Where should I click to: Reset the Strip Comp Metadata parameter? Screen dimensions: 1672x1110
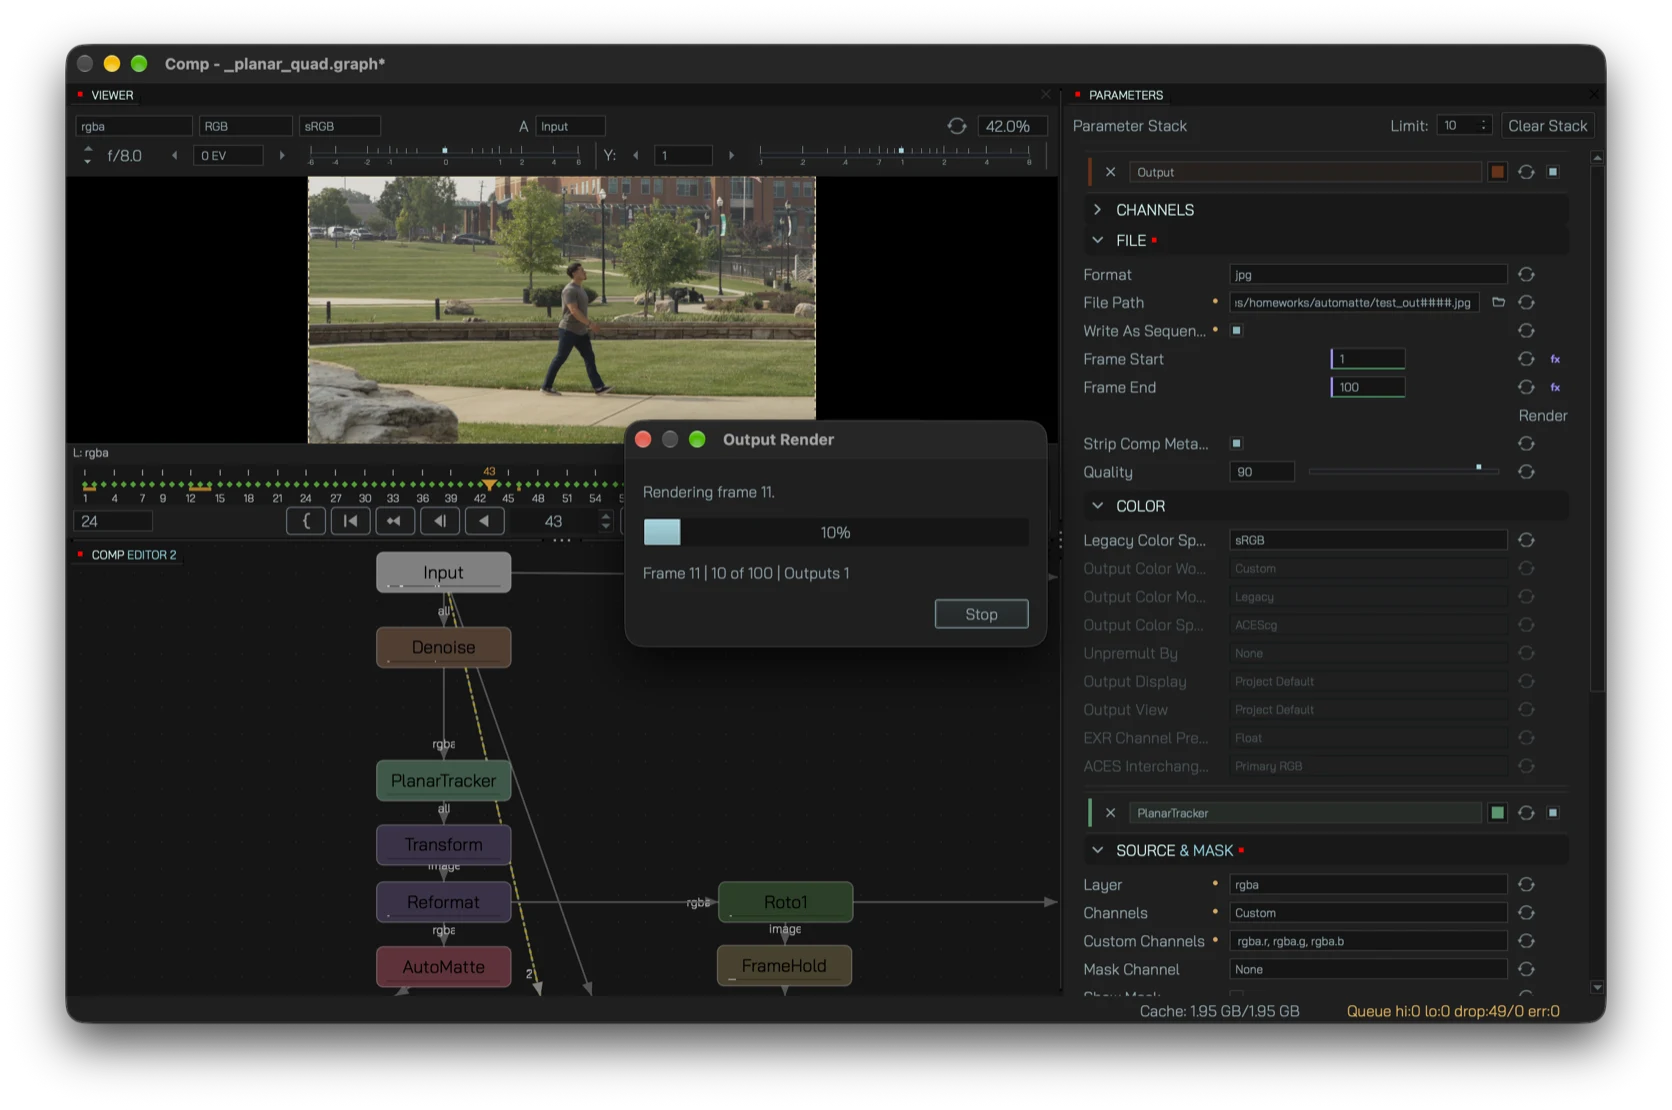pos(1526,443)
